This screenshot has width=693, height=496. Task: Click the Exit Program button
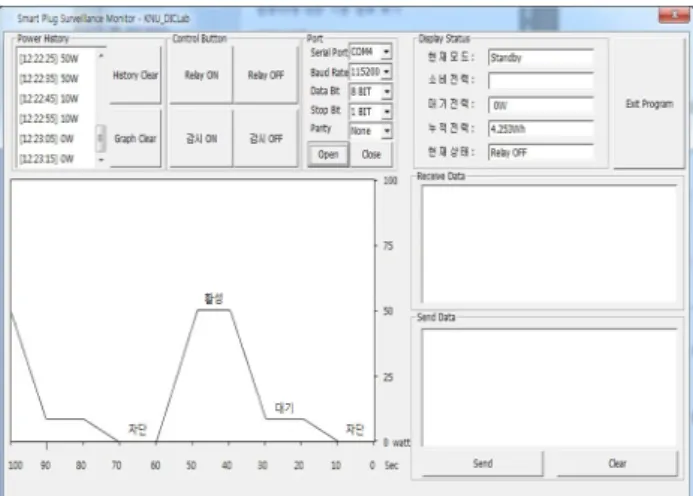pos(649,104)
